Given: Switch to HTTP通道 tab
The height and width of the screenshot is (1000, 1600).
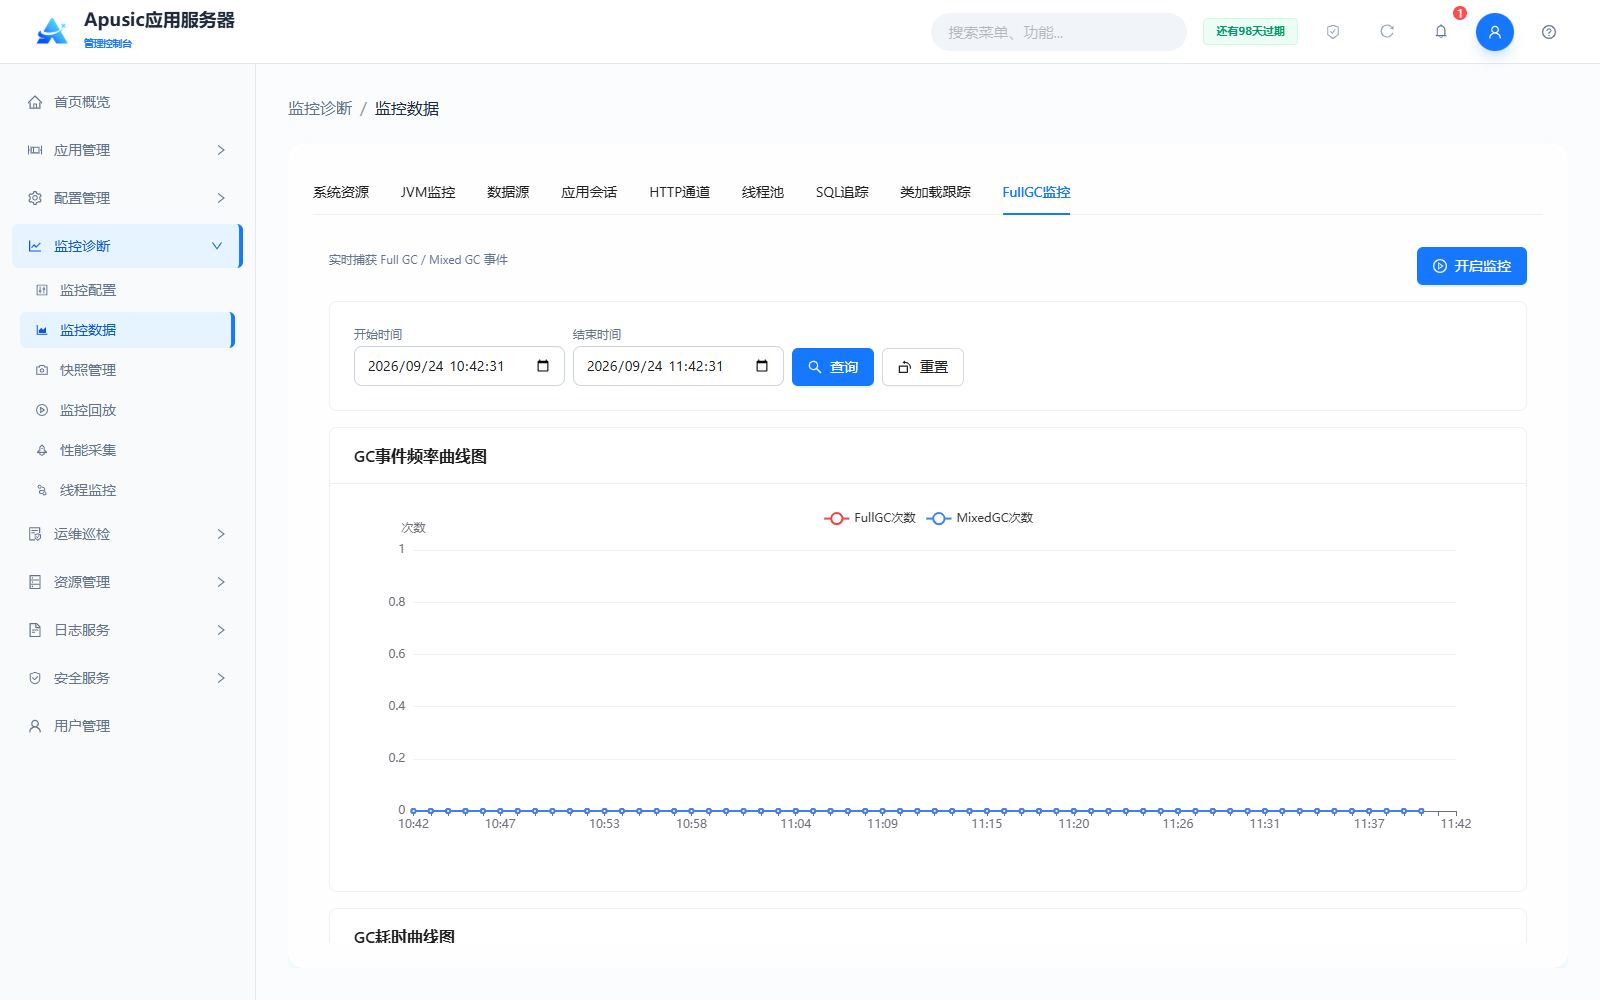Looking at the screenshot, I should click(x=680, y=192).
